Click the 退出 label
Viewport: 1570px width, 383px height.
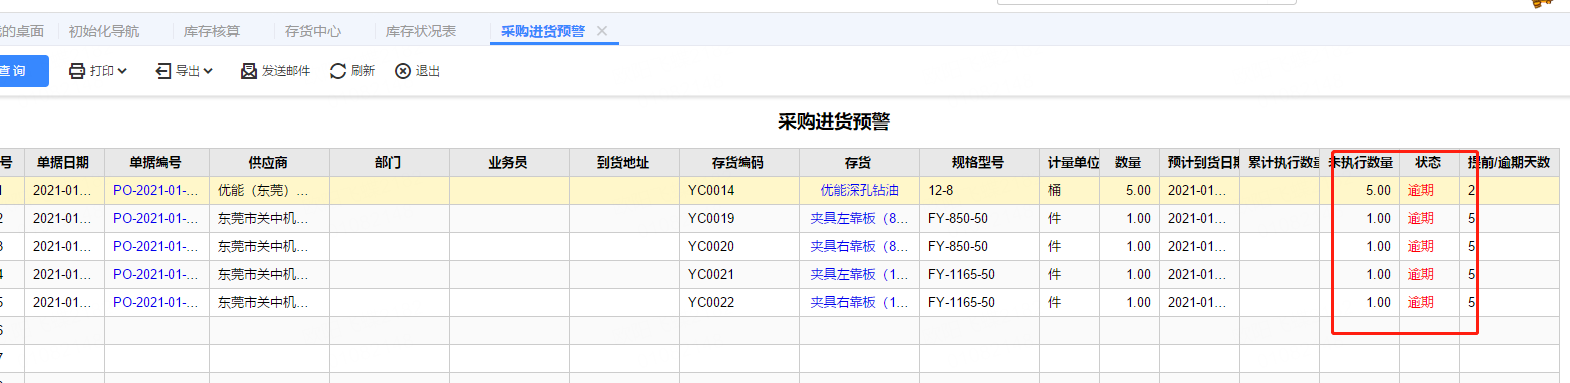click(x=428, y=71)
